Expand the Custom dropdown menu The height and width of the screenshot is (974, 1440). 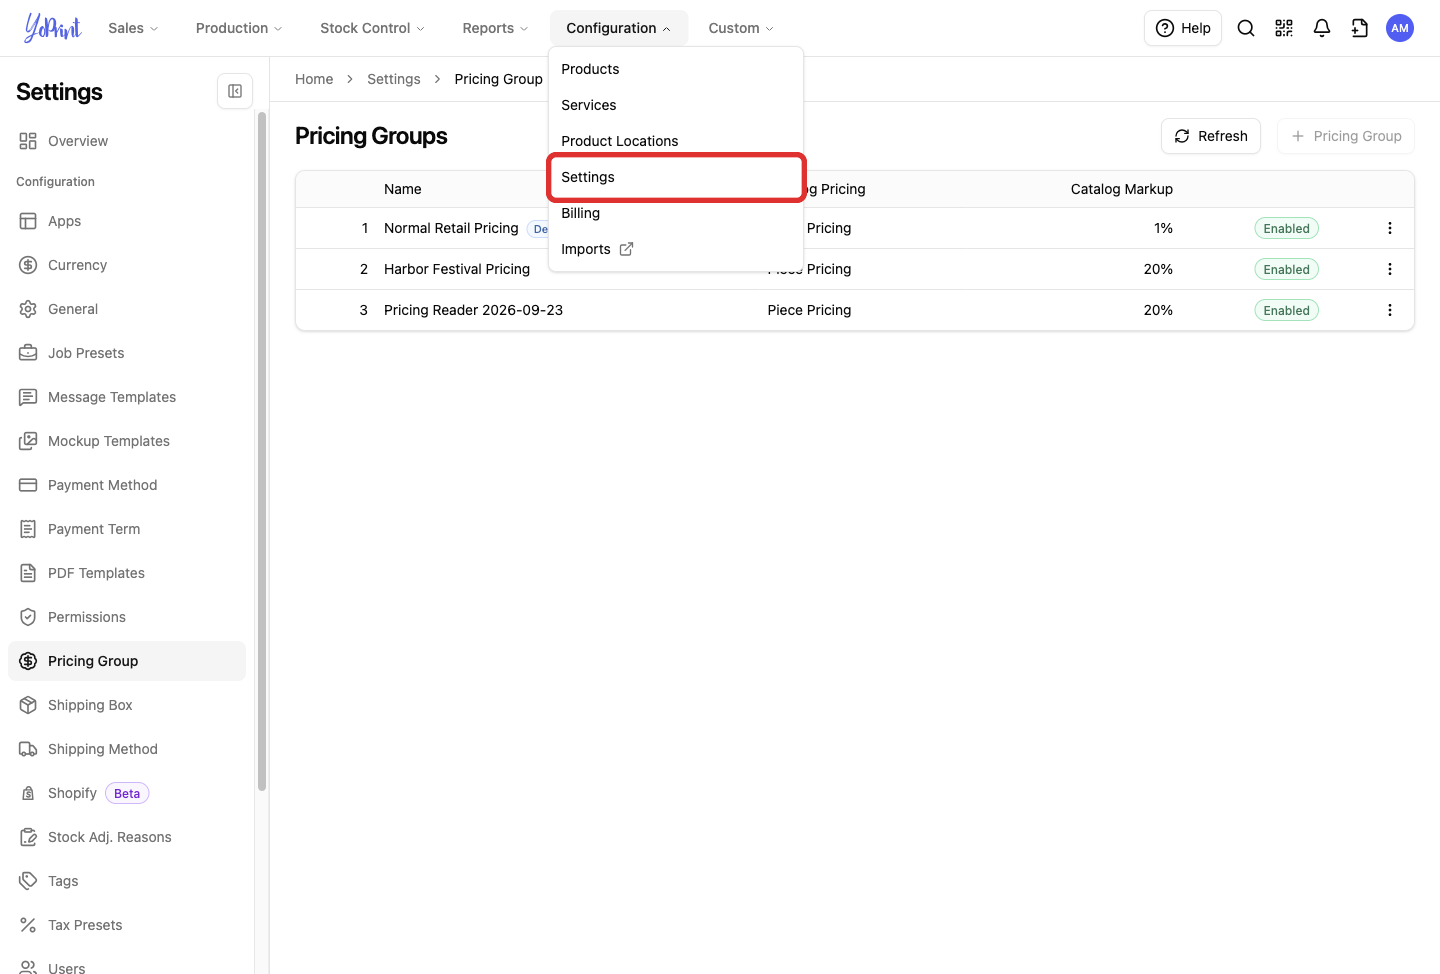click(x=741, y=28)
